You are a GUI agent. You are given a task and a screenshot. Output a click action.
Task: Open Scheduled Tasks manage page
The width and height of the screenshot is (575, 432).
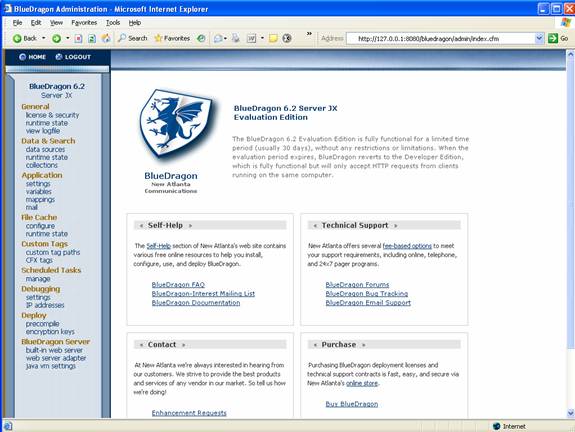click(x=38, y=279)
